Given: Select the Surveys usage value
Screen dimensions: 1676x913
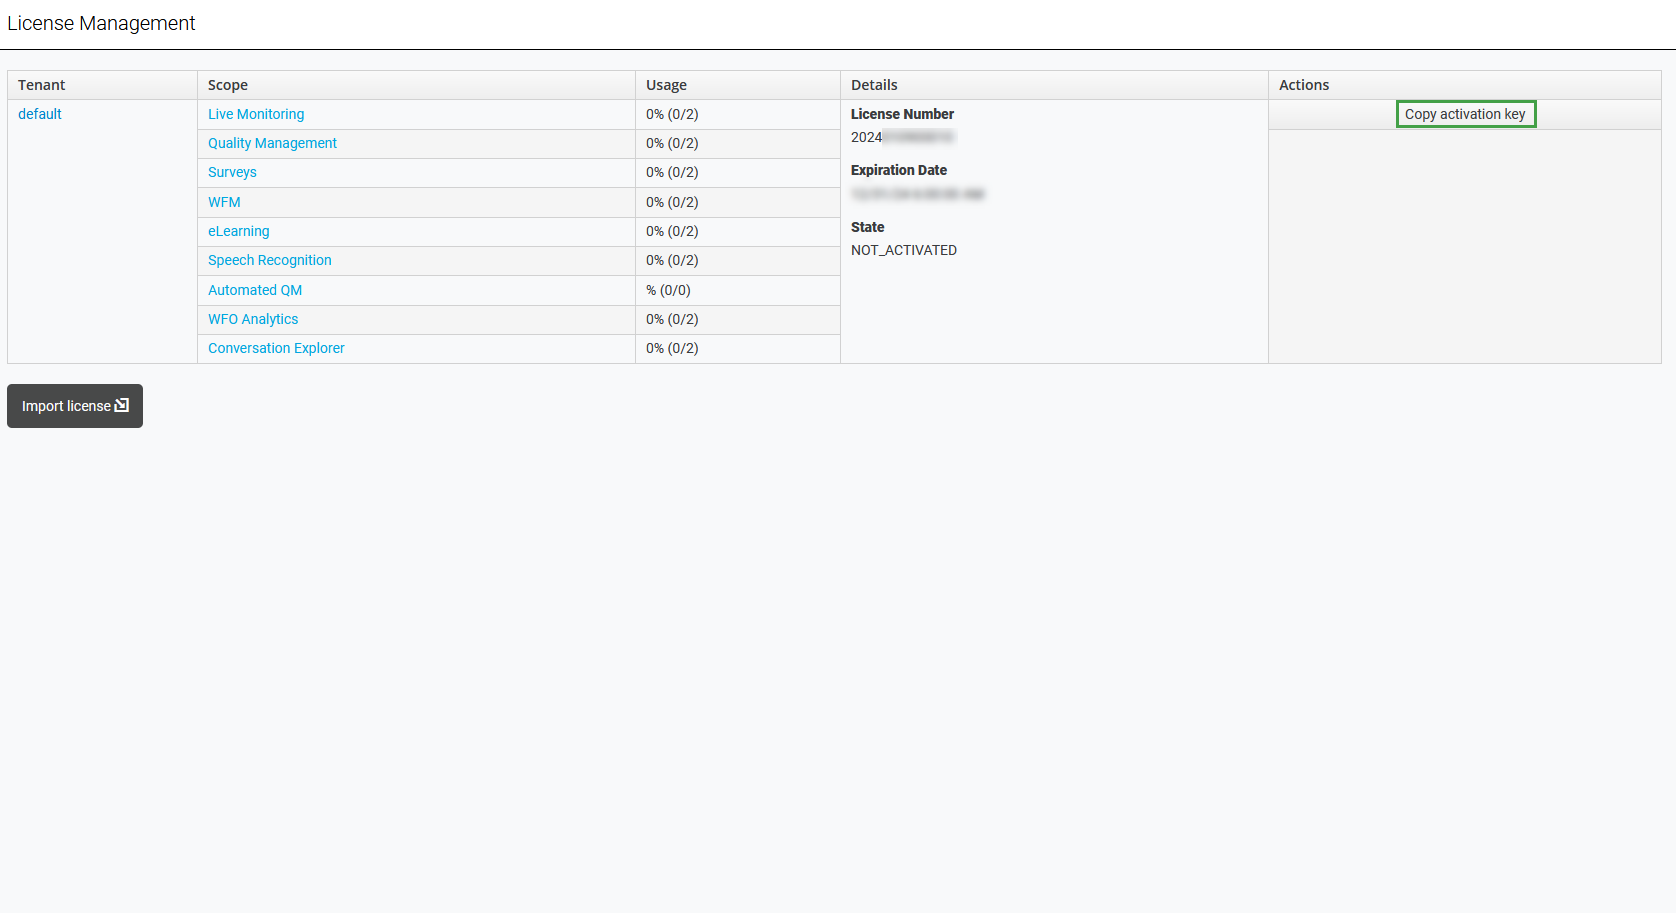Looking at the screenshot, I should pos(672,172).
